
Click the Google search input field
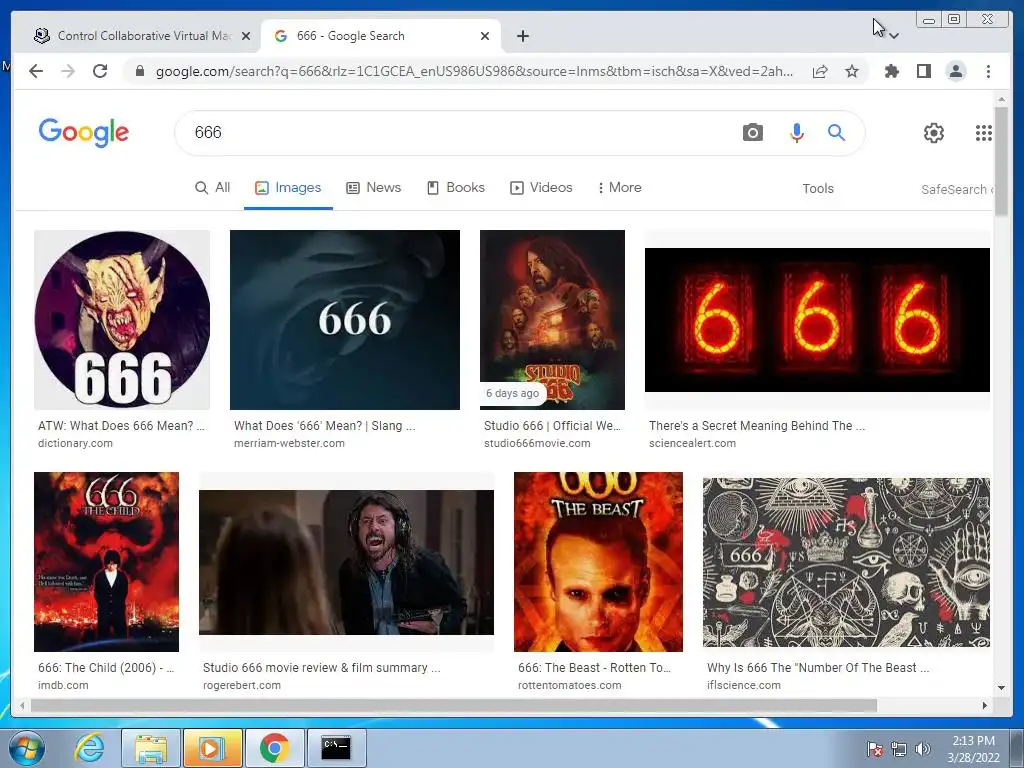457,133
